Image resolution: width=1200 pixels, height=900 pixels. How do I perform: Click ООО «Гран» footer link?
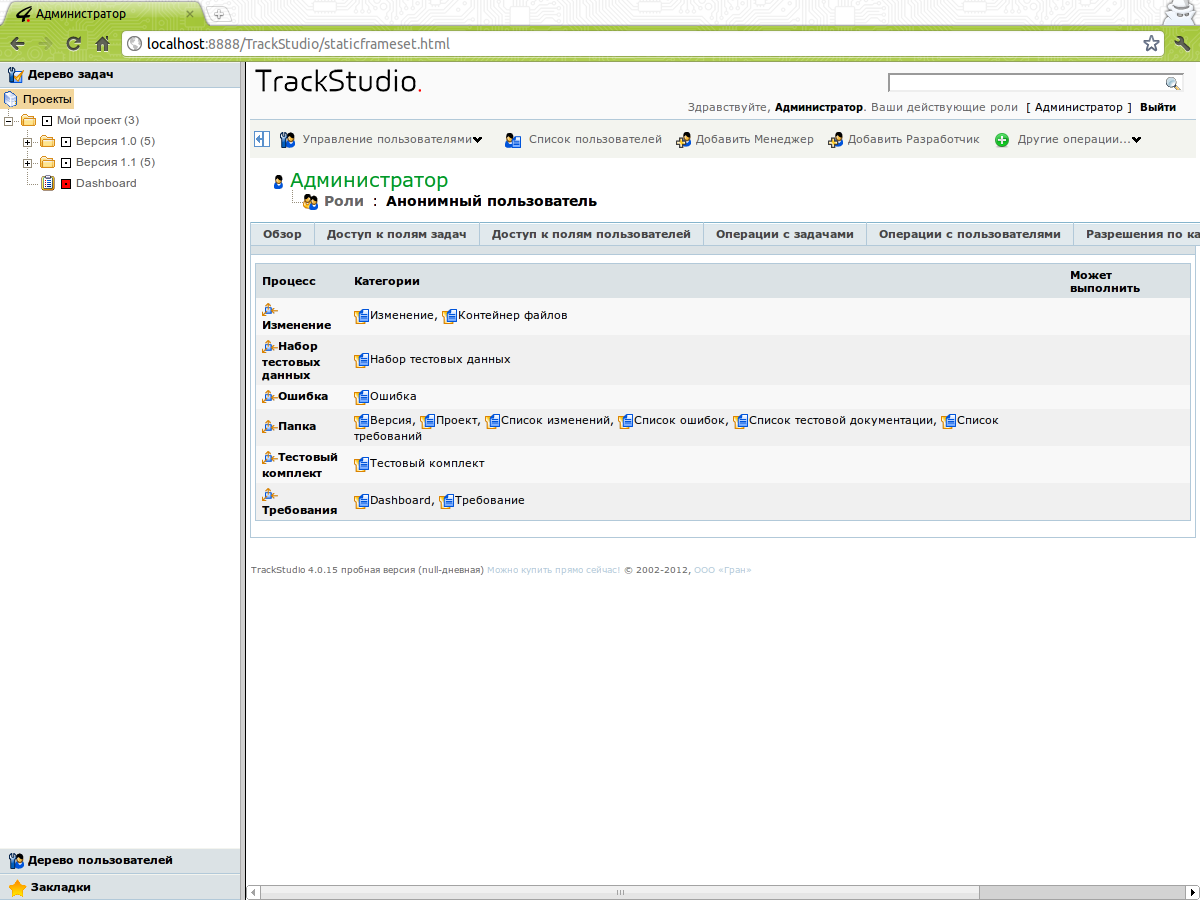point(722,570)
